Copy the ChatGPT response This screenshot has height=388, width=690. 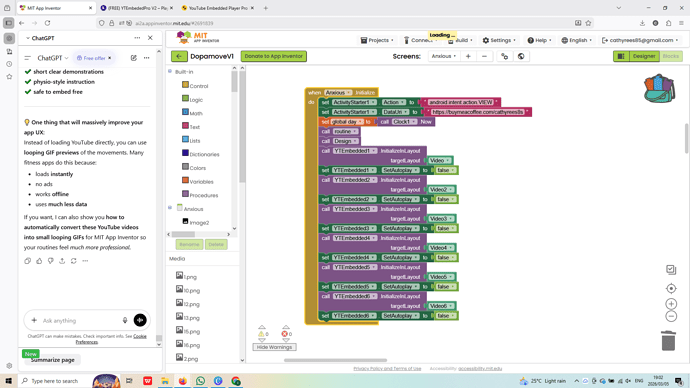coord(28,261)
